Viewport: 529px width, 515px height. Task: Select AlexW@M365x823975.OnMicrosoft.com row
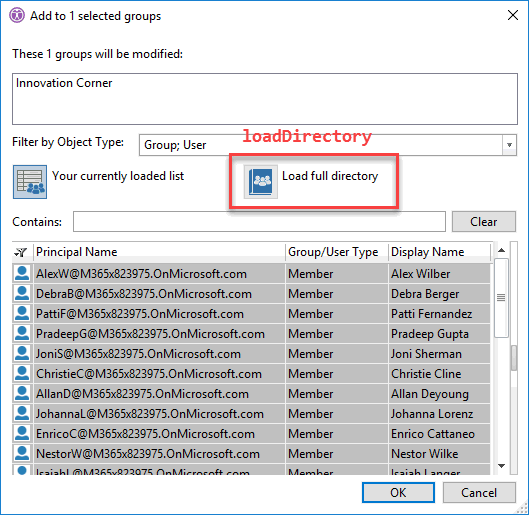pyautogui.click(x=251, y=273)
